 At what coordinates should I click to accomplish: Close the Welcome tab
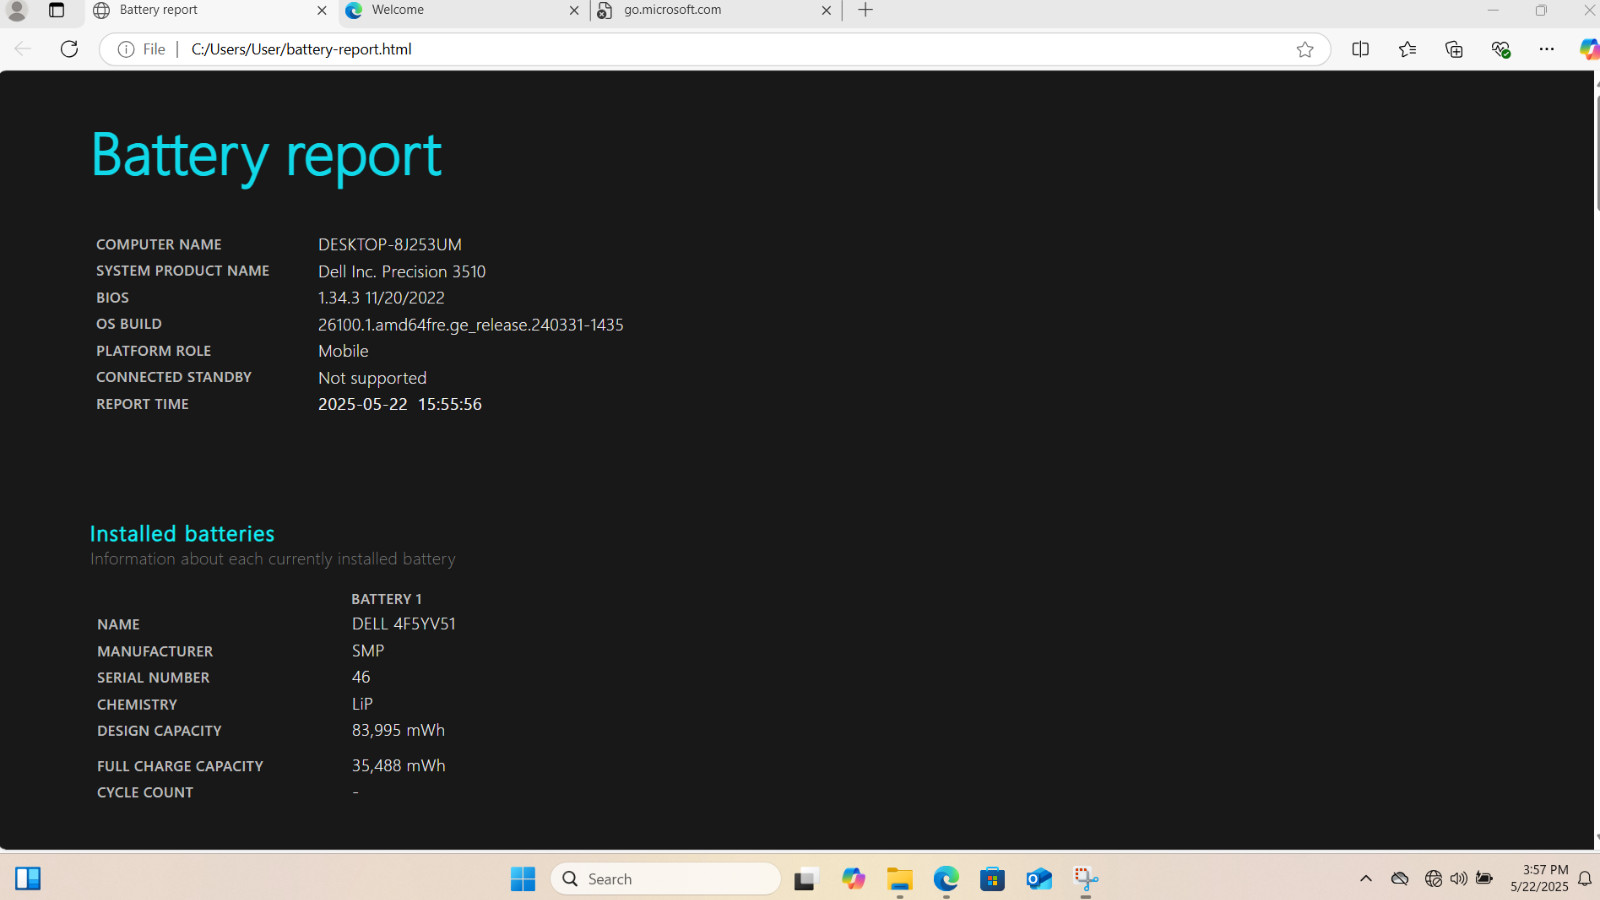point(574,10)
